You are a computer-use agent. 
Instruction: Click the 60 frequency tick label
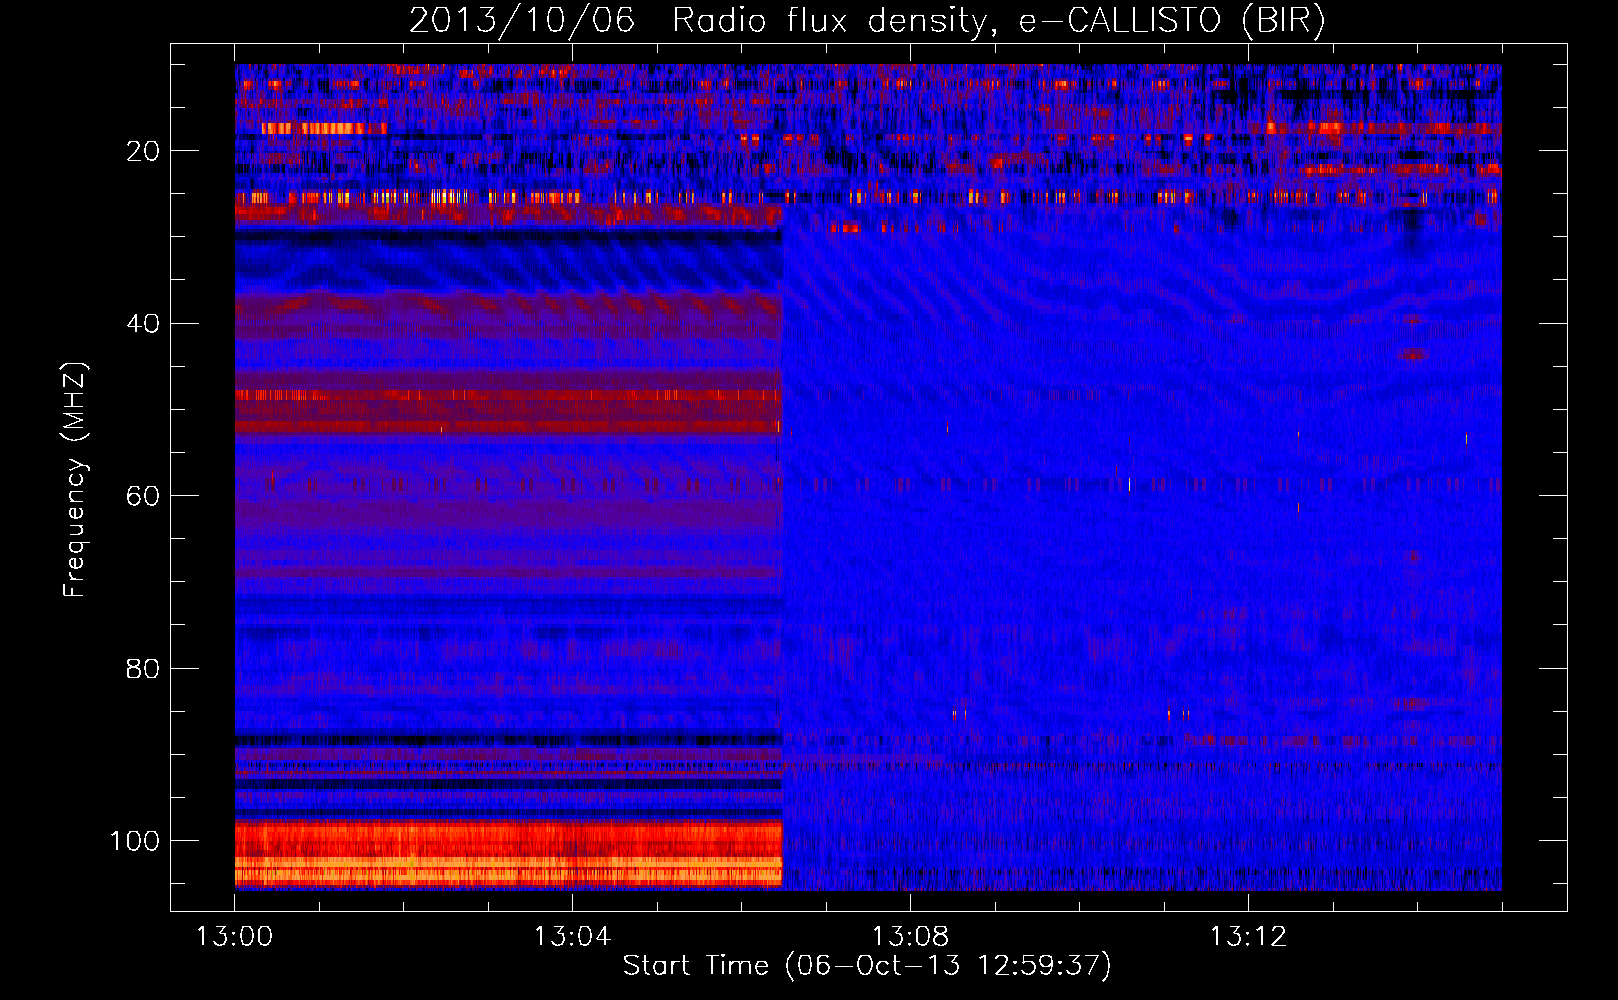point(143,496)
